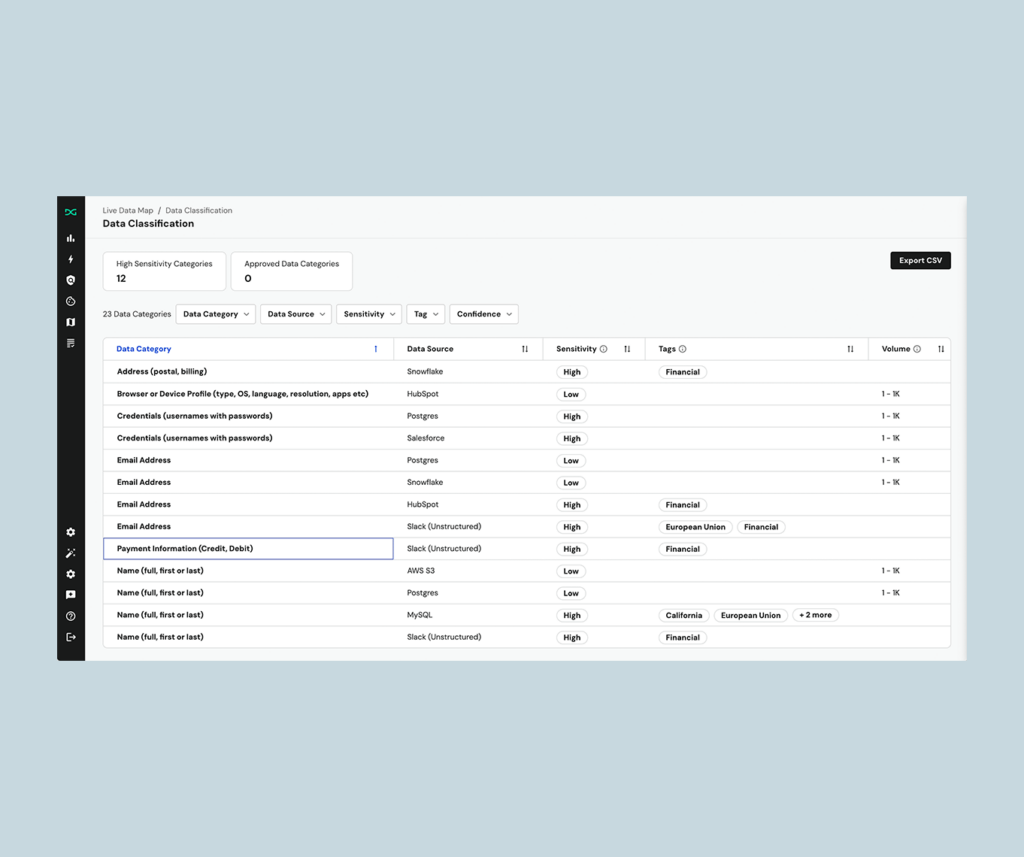Expand the Confidence filter dropdown
Viewport: 1024px width, 857px height.
pyautogui.click(x=484, y=314)
